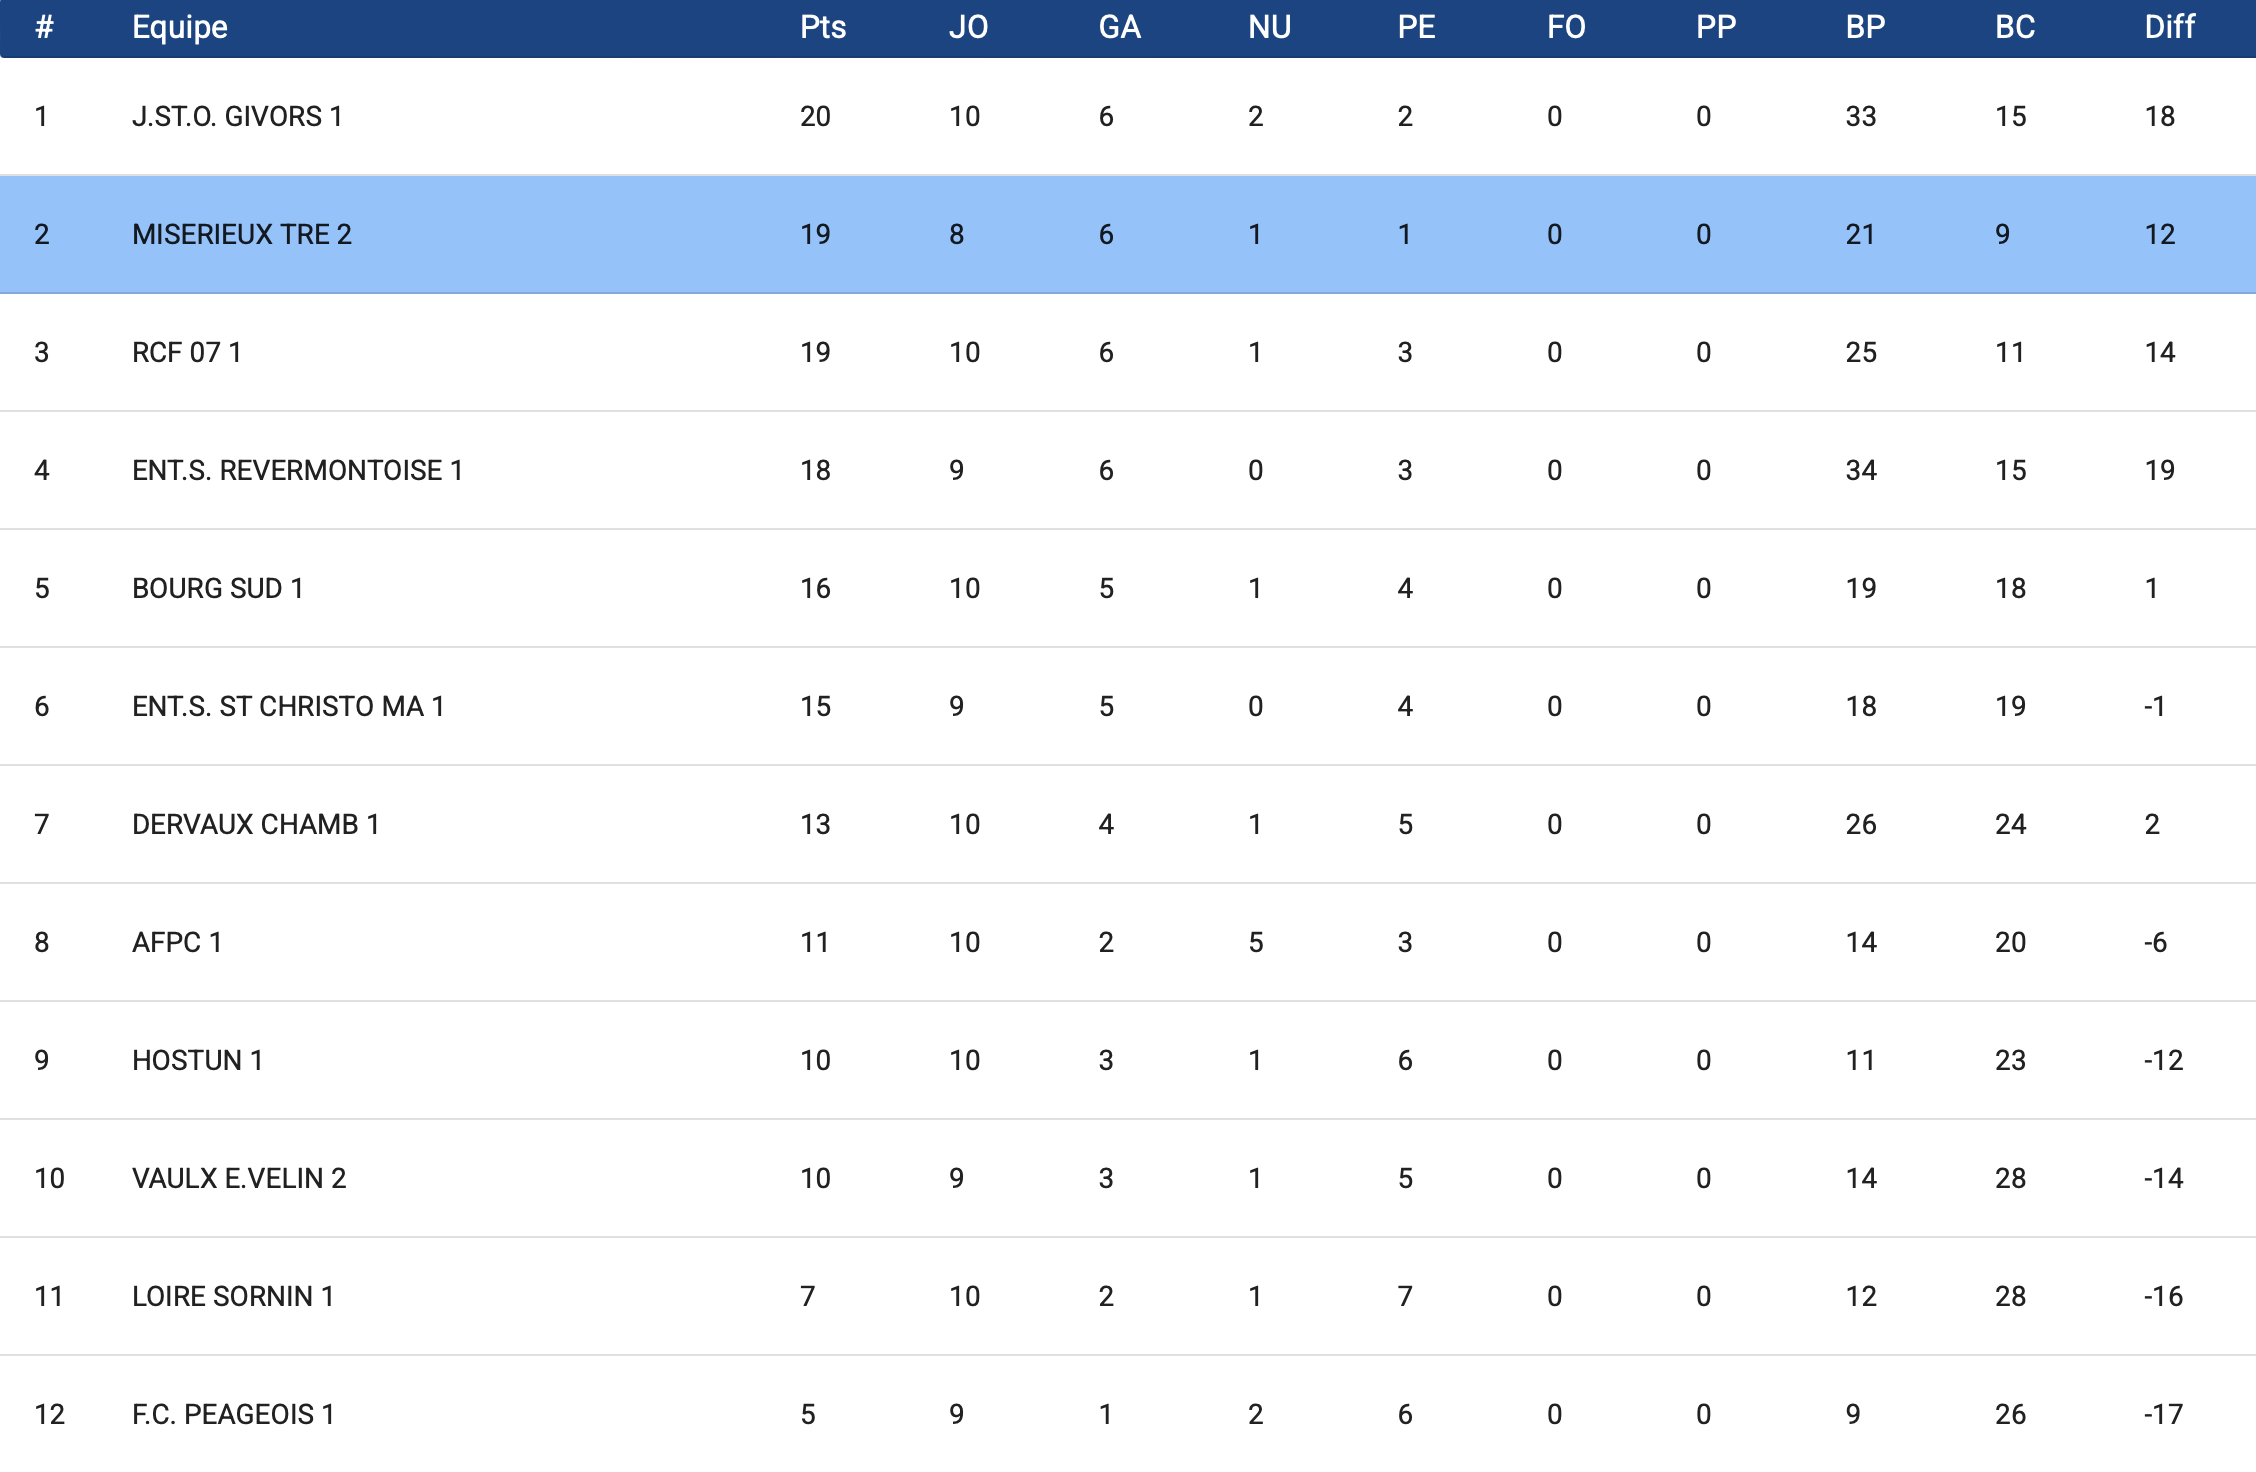Click the JO column header
This screenshot has height=1472, width=2256.
[968, 27]
